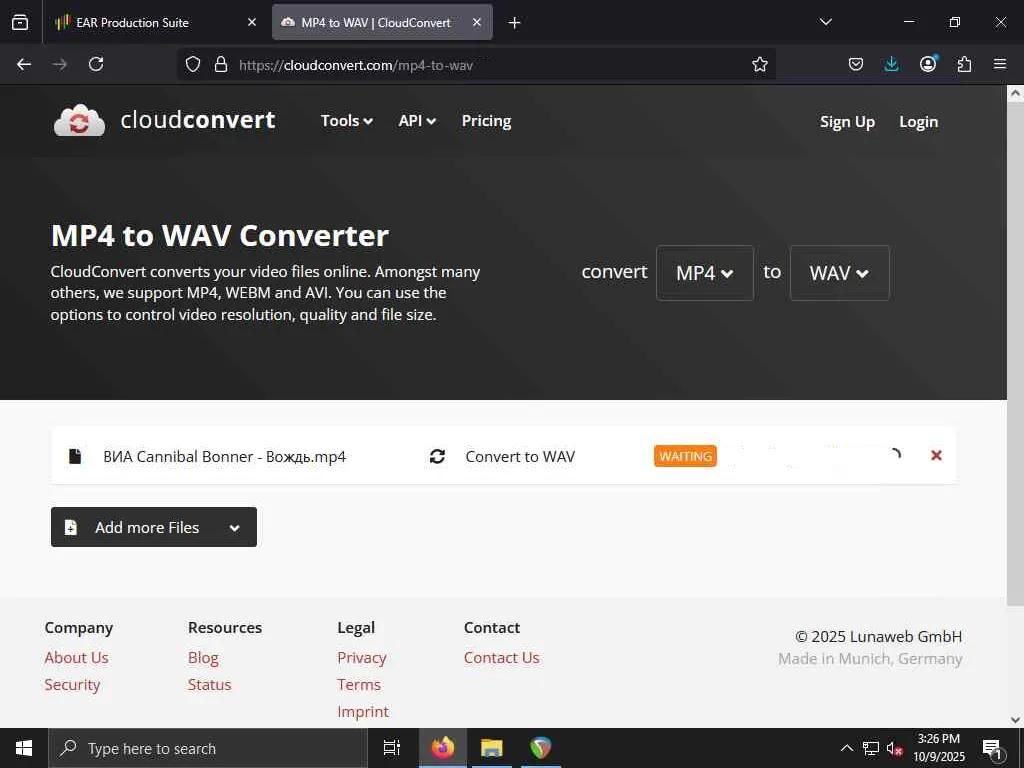
Task: Click the Windows Start button
Action: coord(24,748)
